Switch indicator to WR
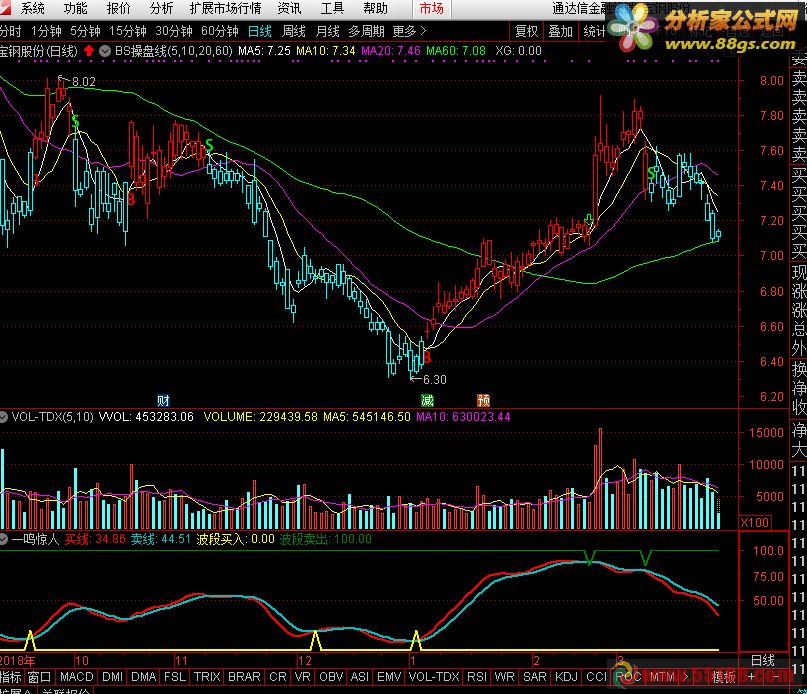 coord(504,676)
